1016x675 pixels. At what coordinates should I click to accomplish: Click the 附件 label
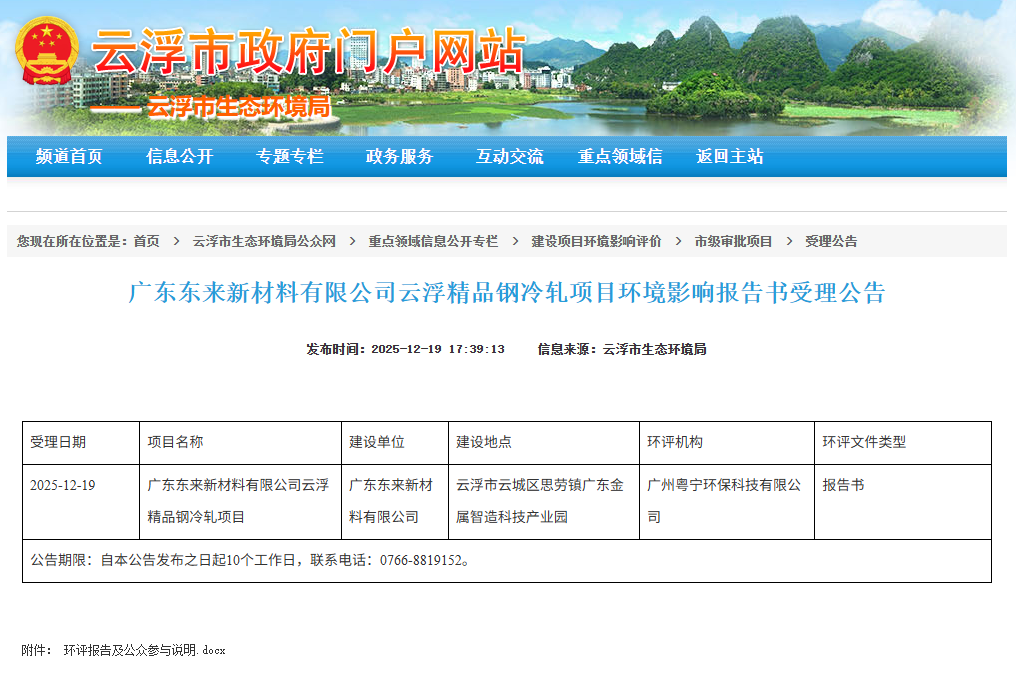36,650
